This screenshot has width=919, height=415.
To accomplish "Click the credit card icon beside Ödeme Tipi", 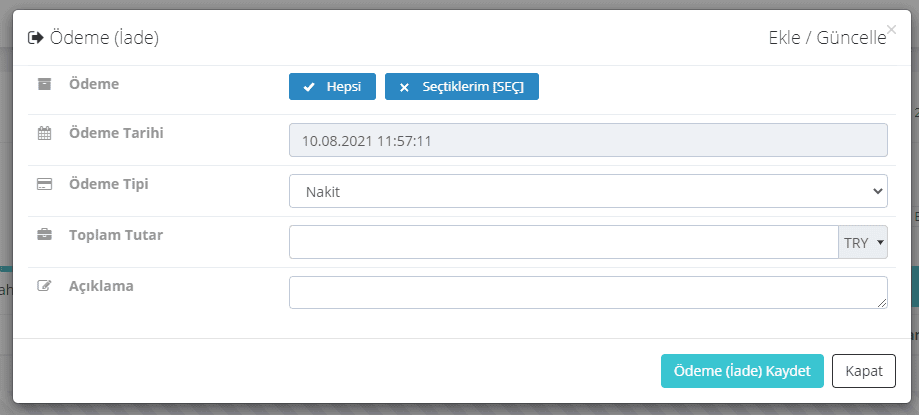I will tap(45, 185).
